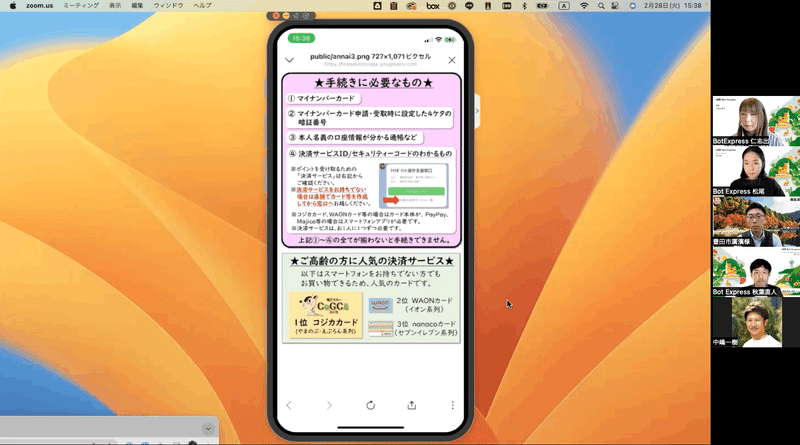Screen dimensions: 800x445
Task: Tap the public/annai3.png page title
Action: (370, 56)
